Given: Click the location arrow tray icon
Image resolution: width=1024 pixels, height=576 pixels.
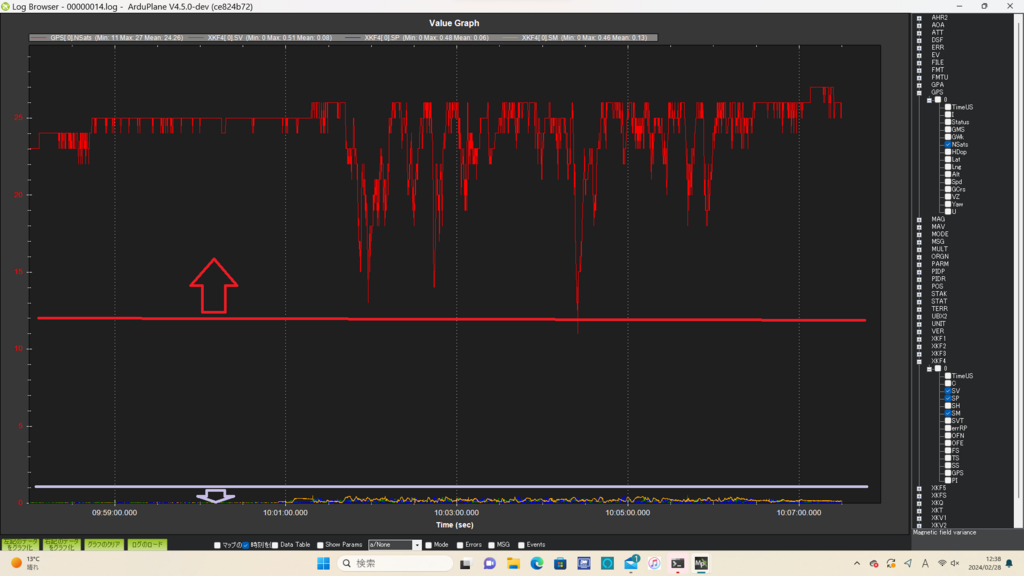Looking at the screenshot, I should coord(908,564).
